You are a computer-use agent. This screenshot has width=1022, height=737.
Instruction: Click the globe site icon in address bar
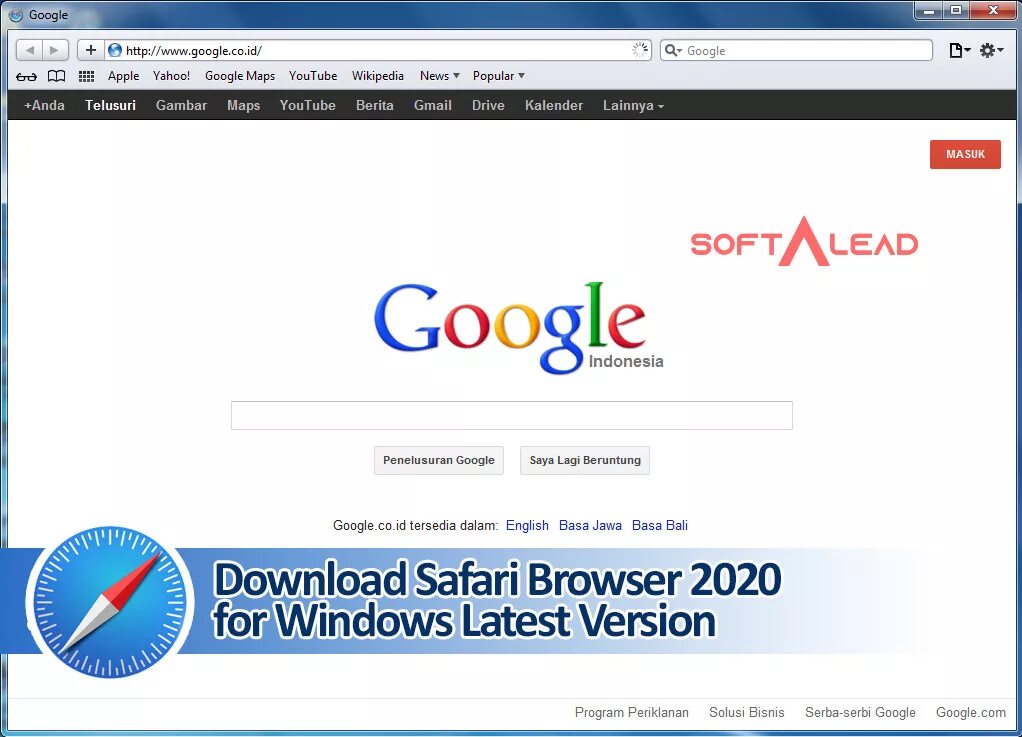coord(115,50)
